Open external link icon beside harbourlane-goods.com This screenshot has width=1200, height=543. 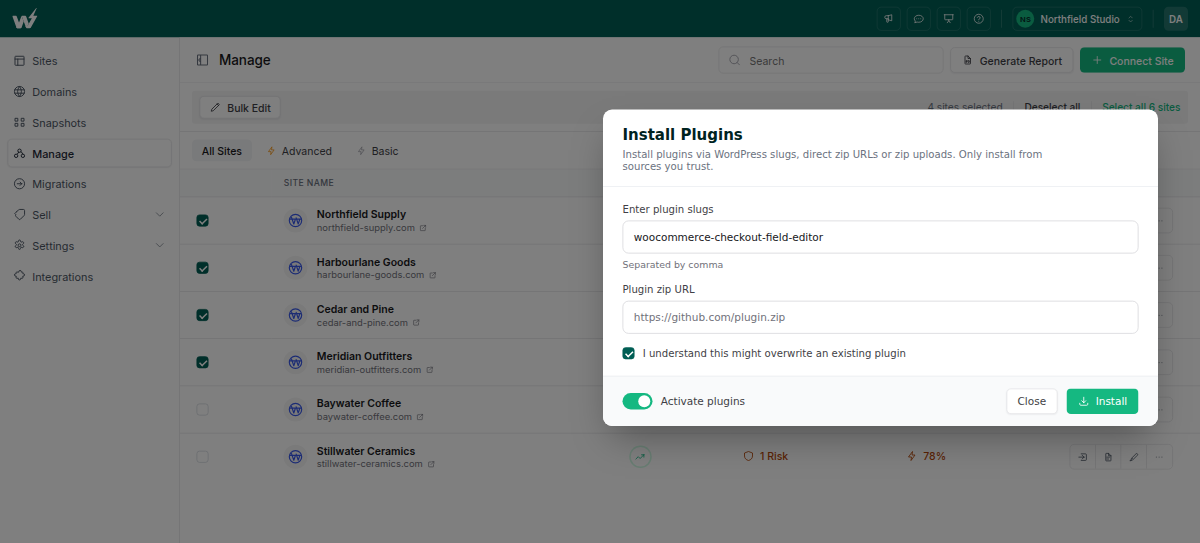click(x=432, y=275)
